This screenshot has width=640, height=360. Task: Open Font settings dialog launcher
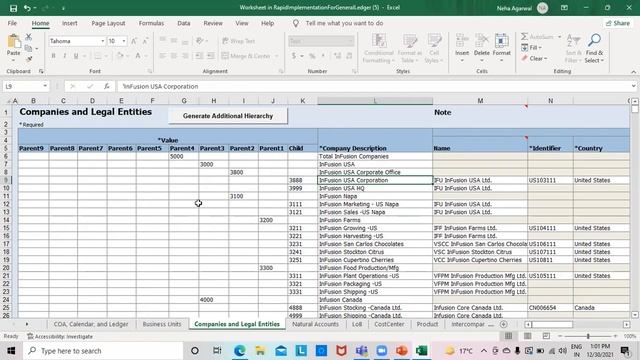tap(150, 71)
